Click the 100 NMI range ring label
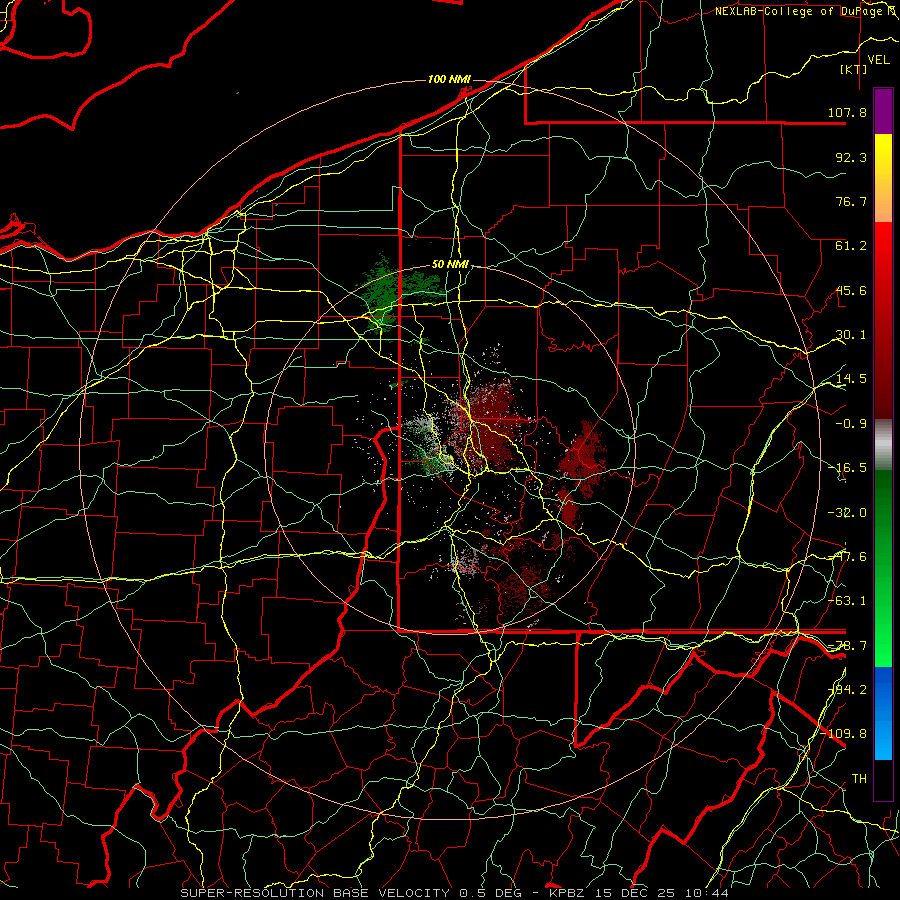Viewport: 900px width, 900px height. [x=449, y=79]
